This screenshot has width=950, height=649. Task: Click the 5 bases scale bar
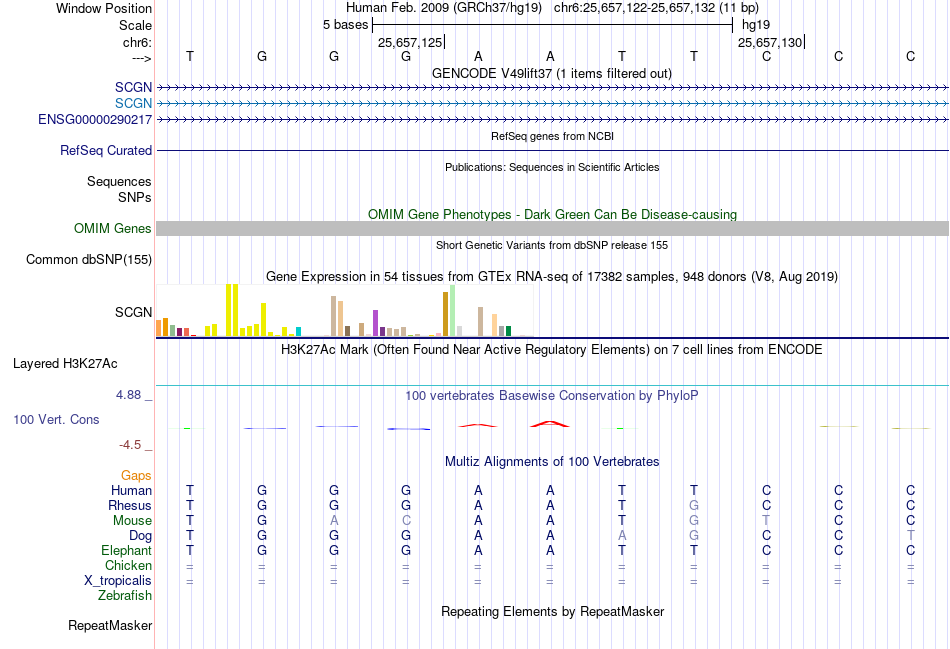(553, 25)
